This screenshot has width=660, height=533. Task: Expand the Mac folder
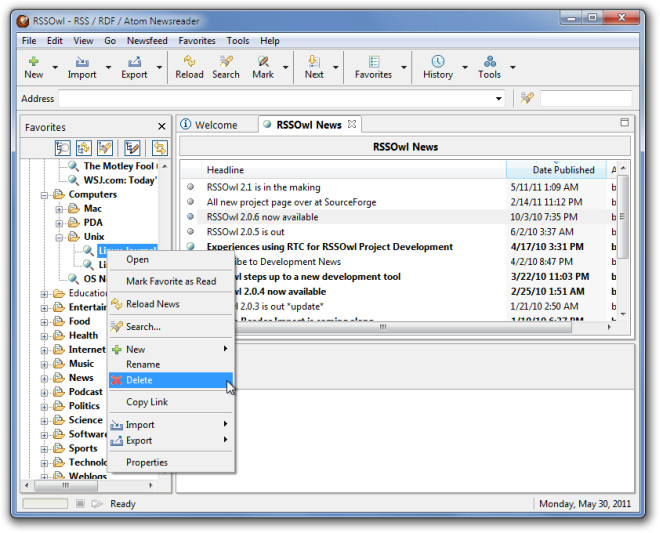[59, 209]
